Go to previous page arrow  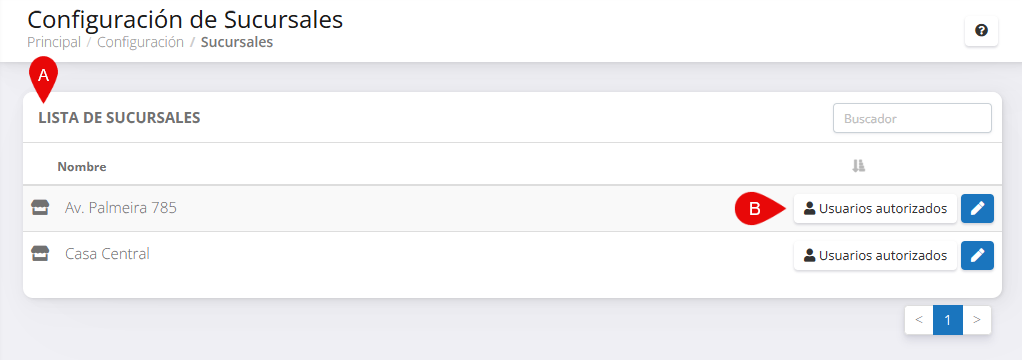[919, 320]
